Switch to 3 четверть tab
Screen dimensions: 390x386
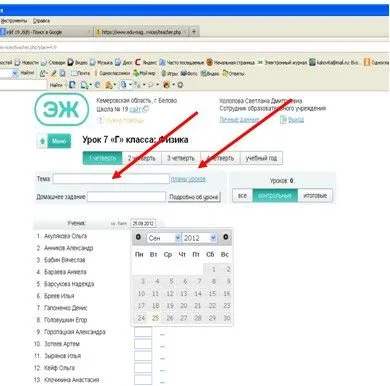(181, 158)
